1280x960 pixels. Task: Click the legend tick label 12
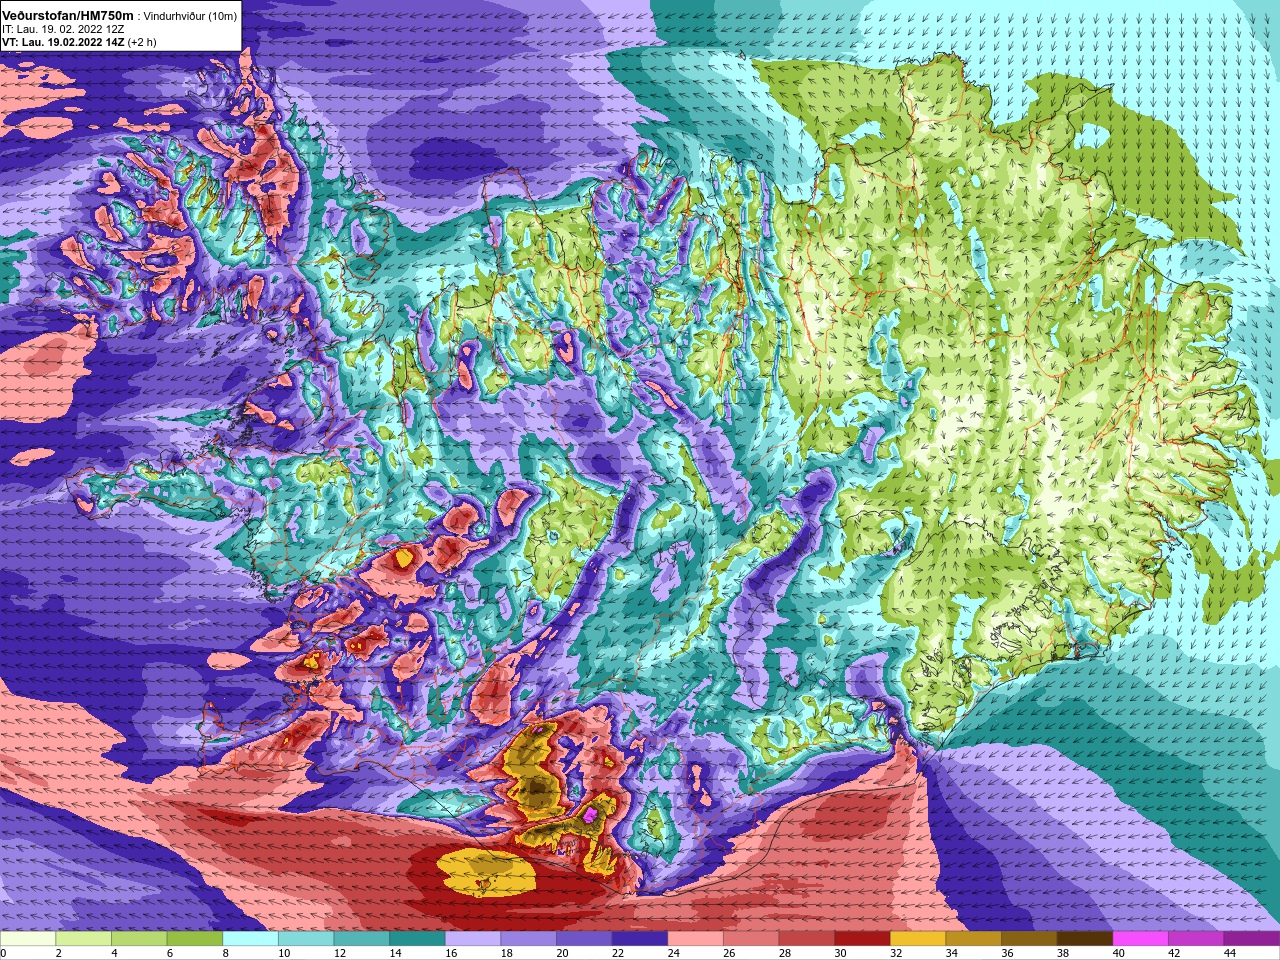(340, 953)
